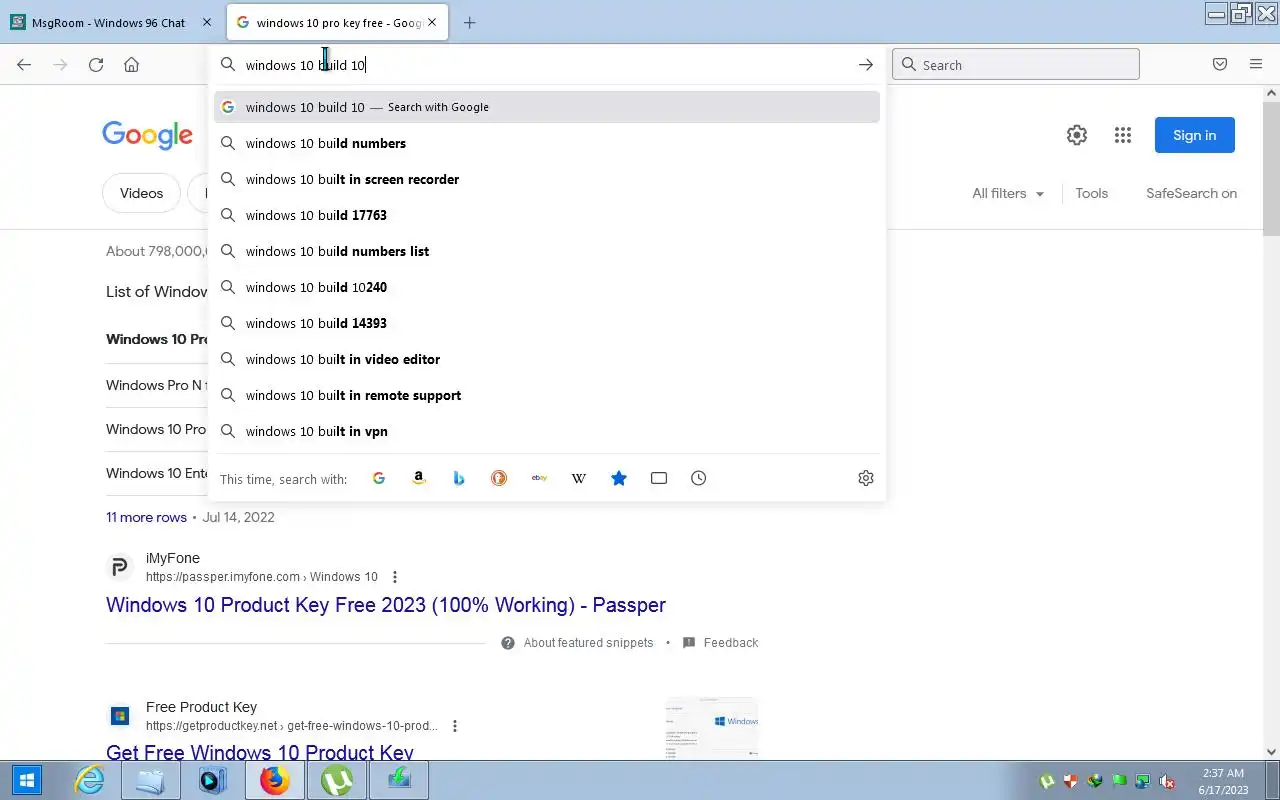Choose suggestion 'windows 10 build 10 — Search with Google'
The image size is (1280, 800).
[547, 107]
